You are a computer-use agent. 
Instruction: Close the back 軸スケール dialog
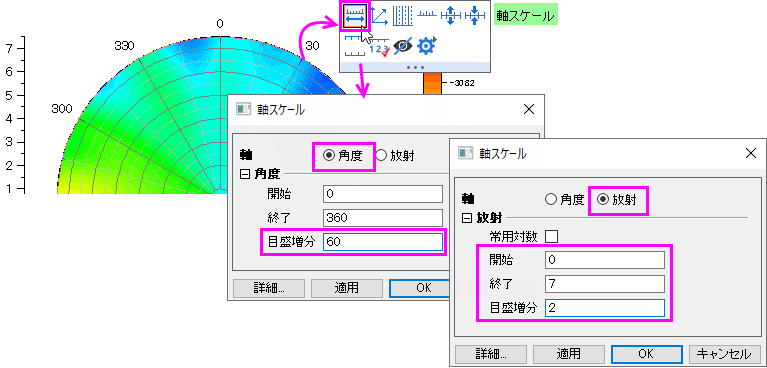[x=529, y=110]
